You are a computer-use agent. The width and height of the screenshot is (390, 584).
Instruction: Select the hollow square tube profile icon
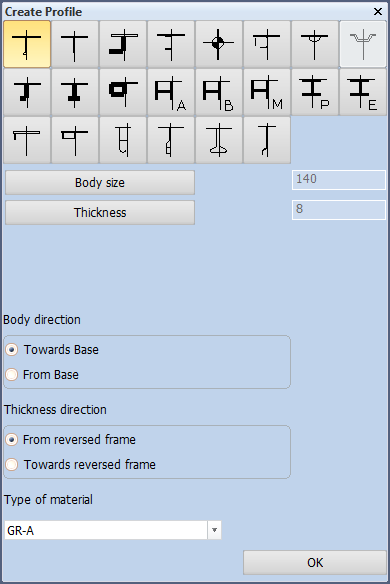tap(123, 92)
